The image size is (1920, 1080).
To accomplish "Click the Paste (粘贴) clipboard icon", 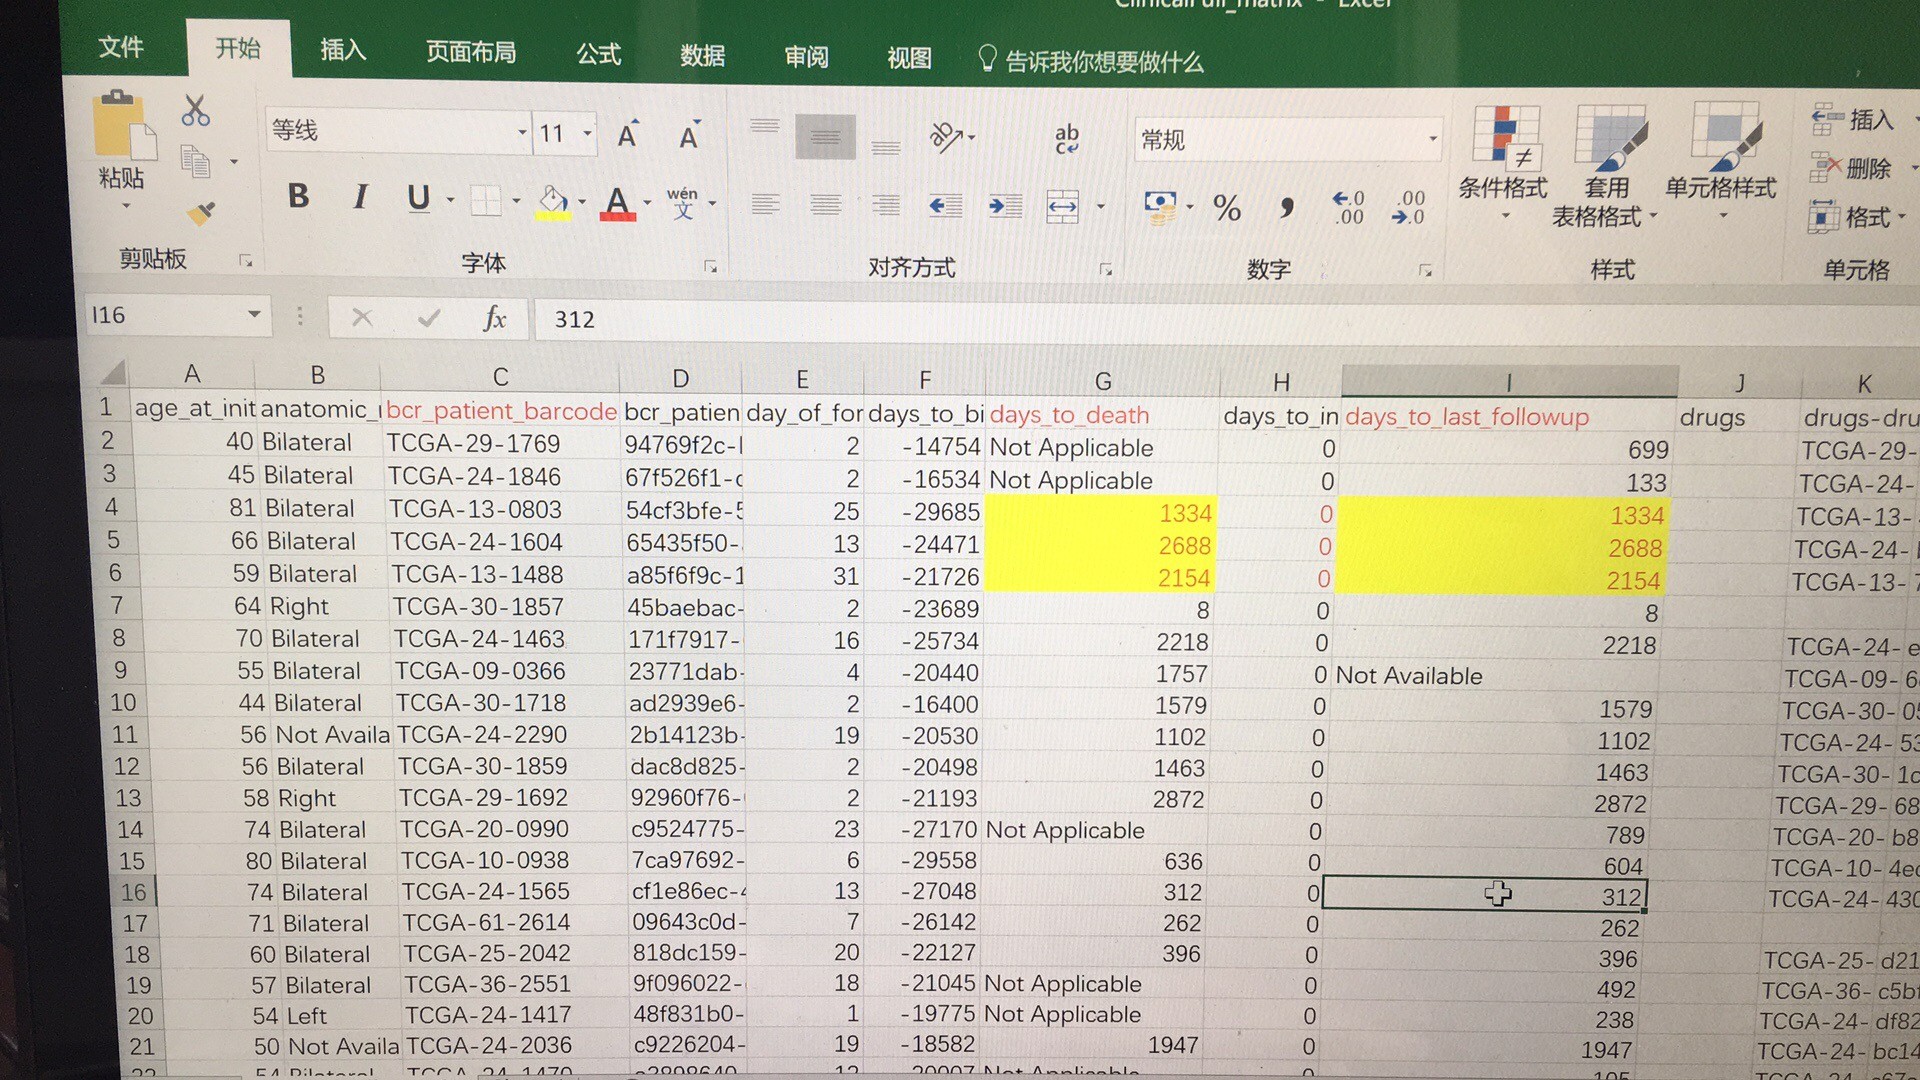I will (x=124, y=124).
